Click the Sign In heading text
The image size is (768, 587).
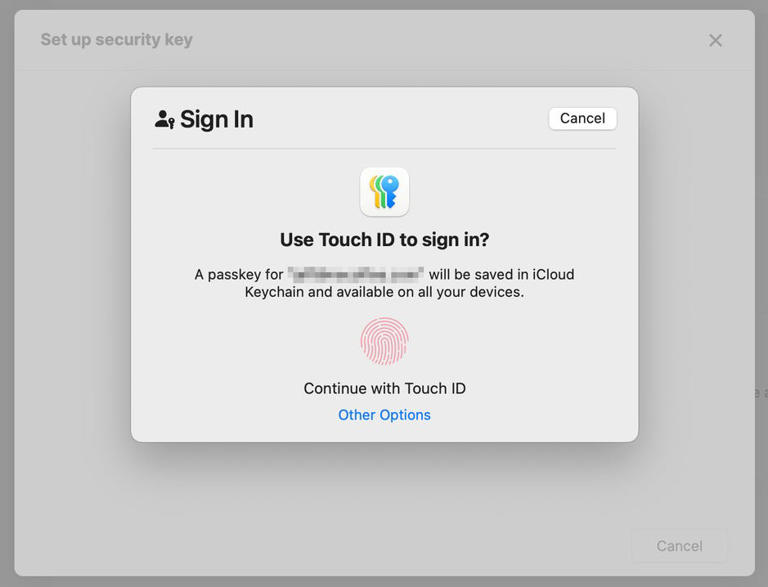[x=216, y=120]
